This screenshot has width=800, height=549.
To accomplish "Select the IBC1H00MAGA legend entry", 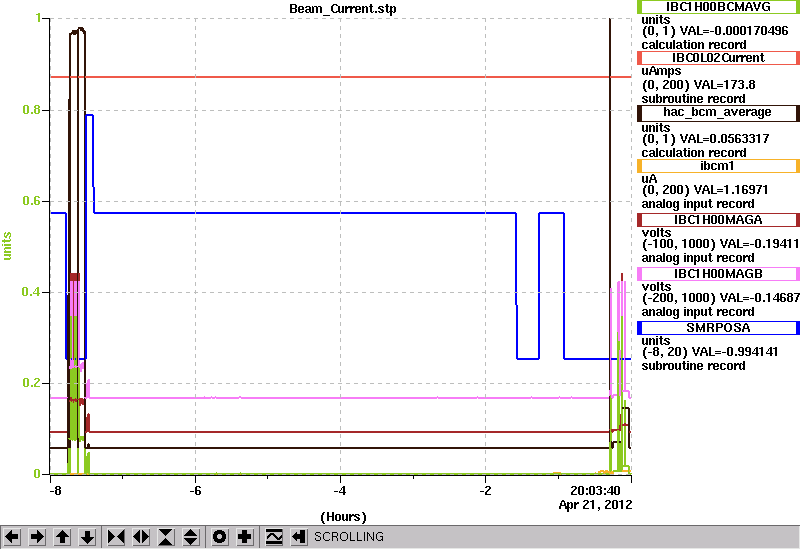I will (718, 220).
